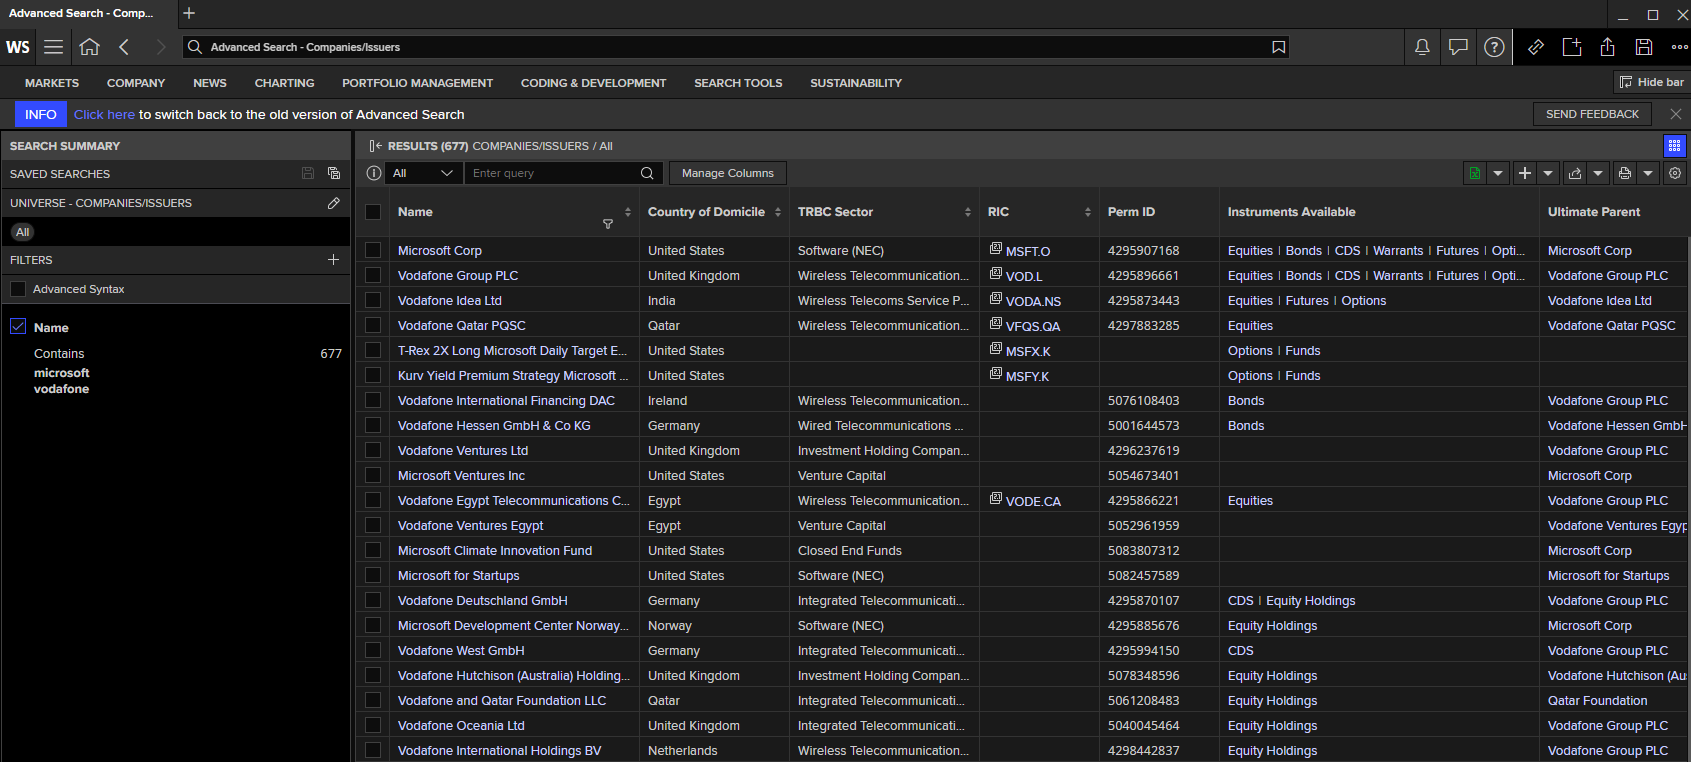Open the notifications bell
The image size is (1691, 762).
[x=1421, y=47]
